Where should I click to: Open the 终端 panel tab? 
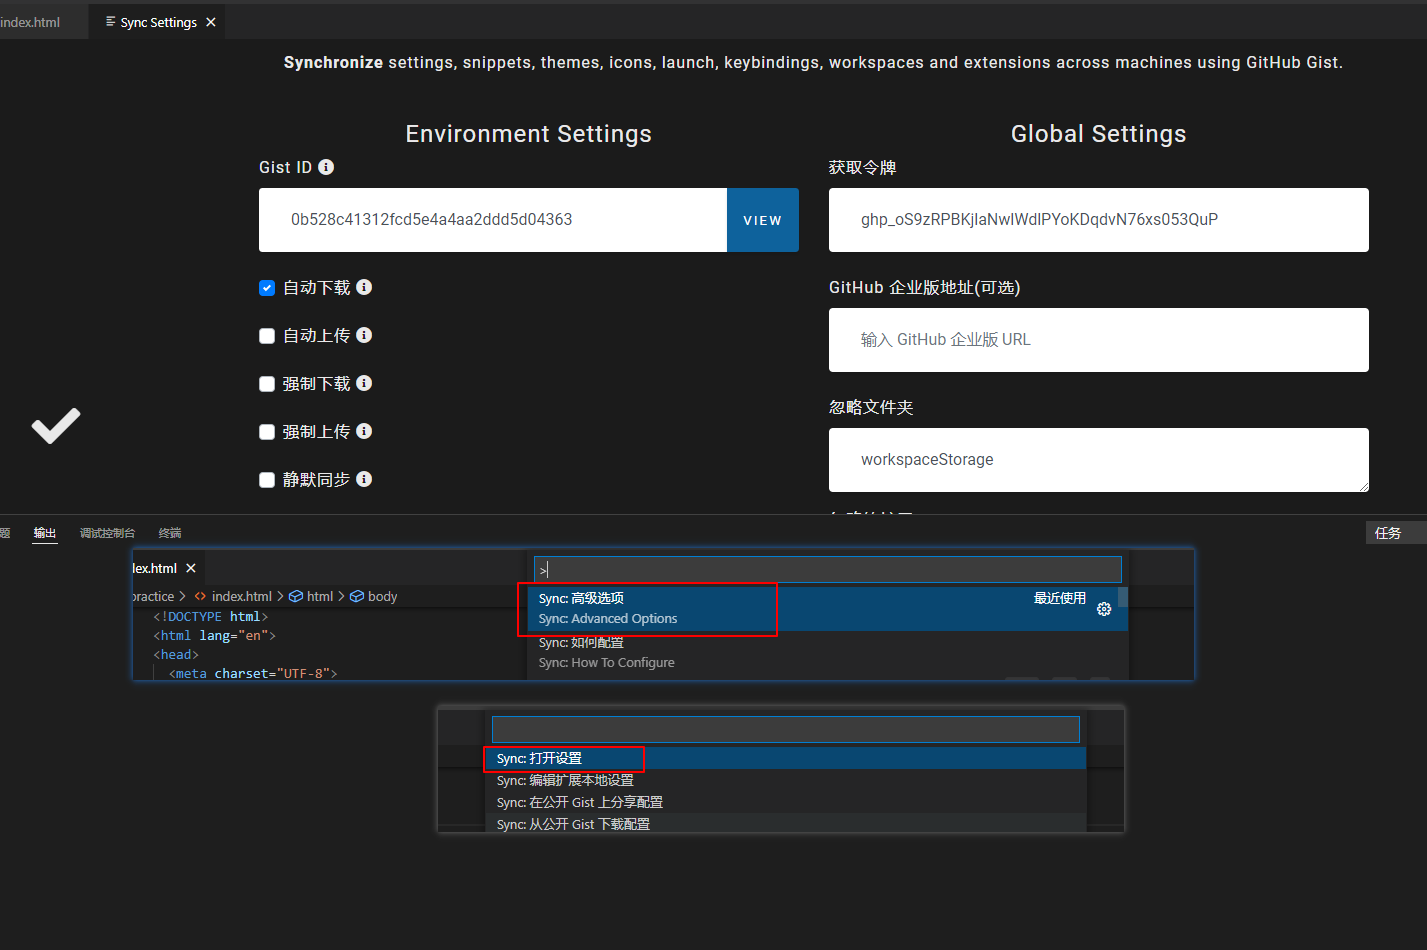170,533
